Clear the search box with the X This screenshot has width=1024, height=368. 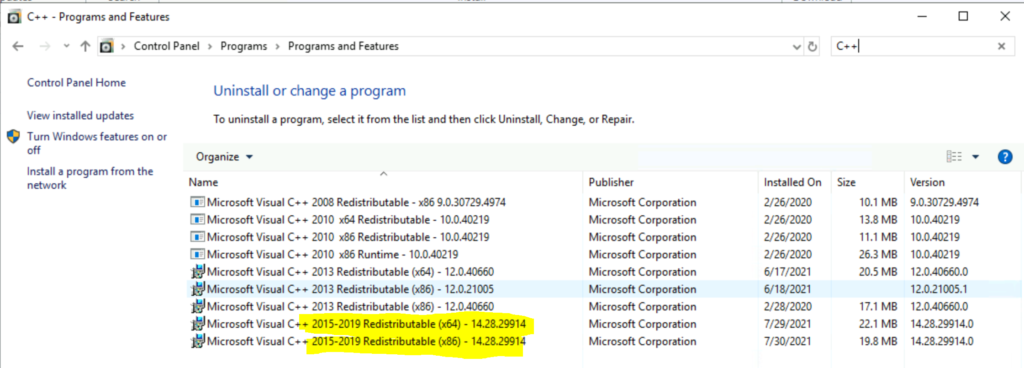pos(1001,46)
